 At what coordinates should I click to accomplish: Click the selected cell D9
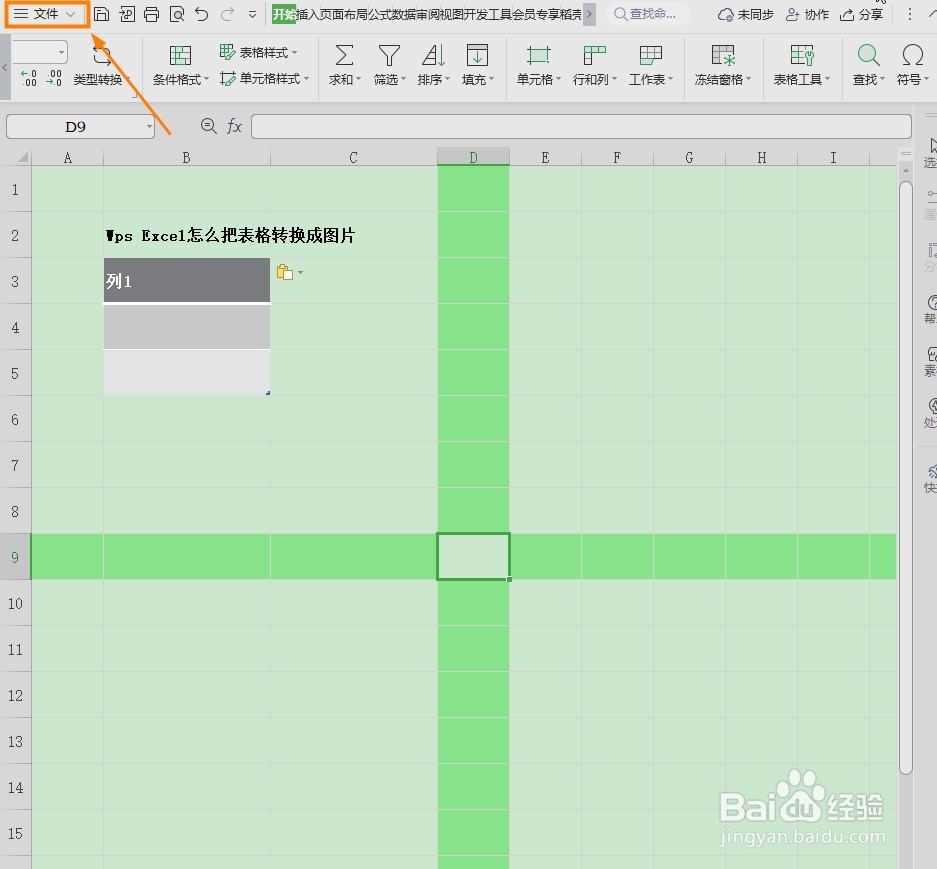(473, 556)
